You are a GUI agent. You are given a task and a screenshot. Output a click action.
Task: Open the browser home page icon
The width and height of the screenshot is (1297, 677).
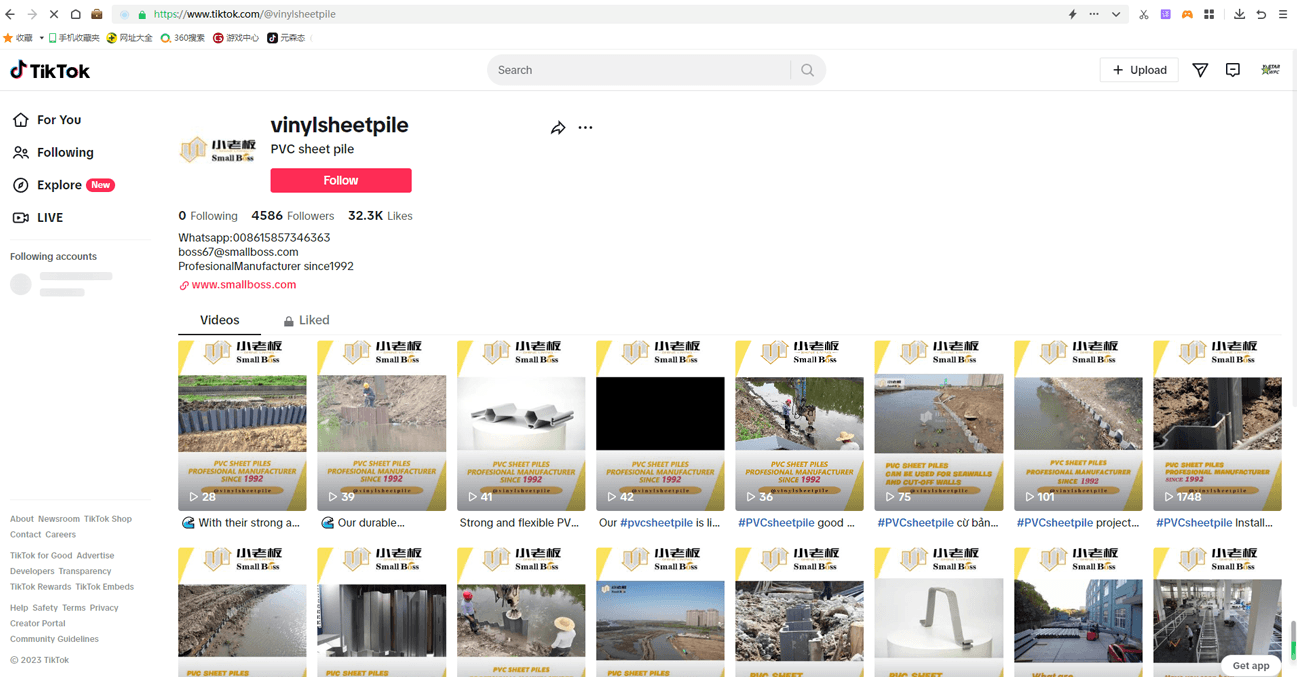pos(75,14)
